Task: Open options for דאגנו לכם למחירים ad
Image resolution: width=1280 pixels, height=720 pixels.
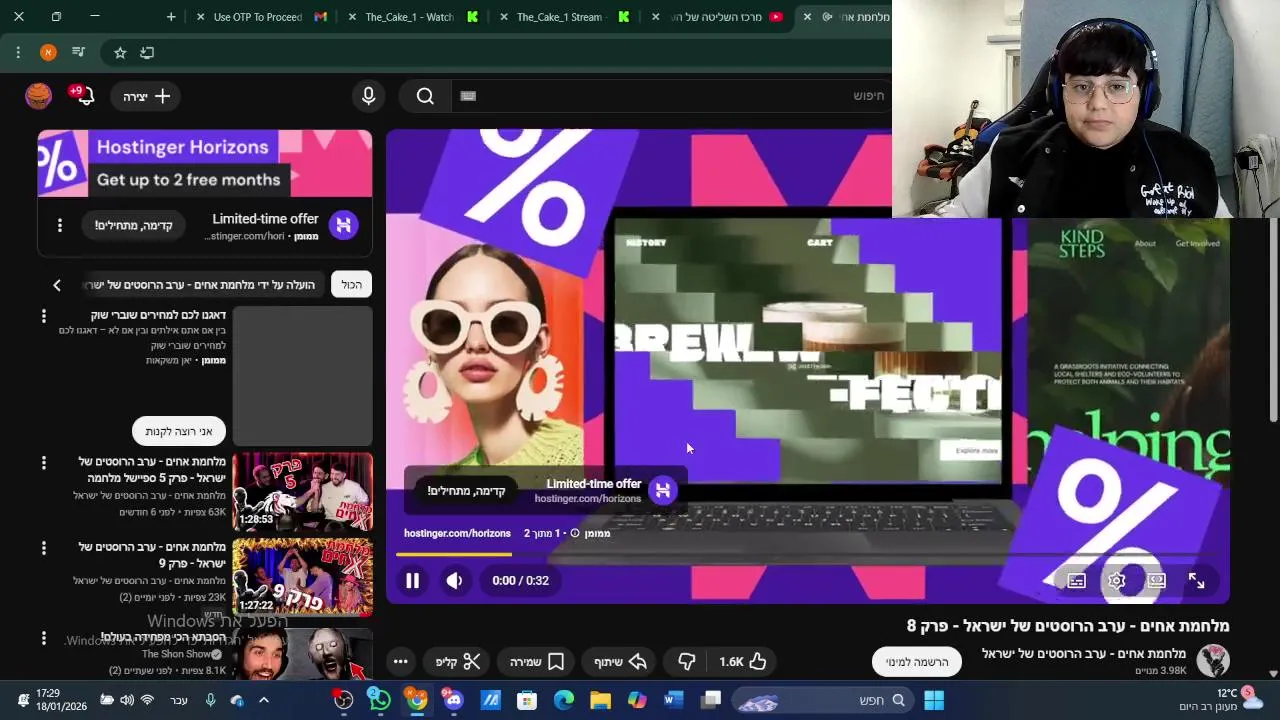Action: 43,316
